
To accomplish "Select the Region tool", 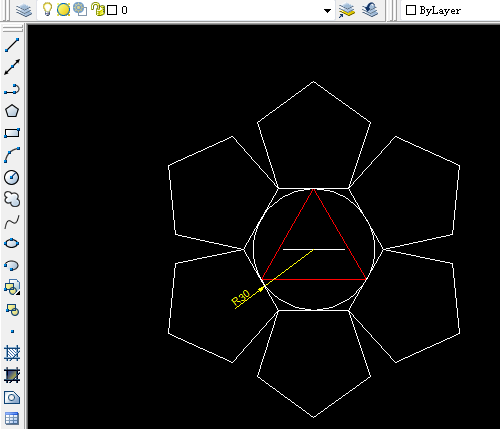I will [x=12, y=398].
